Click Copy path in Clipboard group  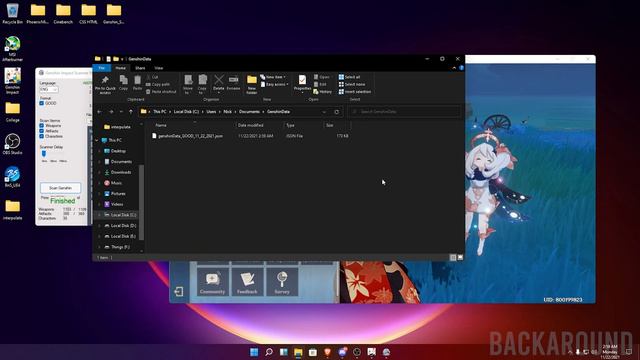[158, 84]
